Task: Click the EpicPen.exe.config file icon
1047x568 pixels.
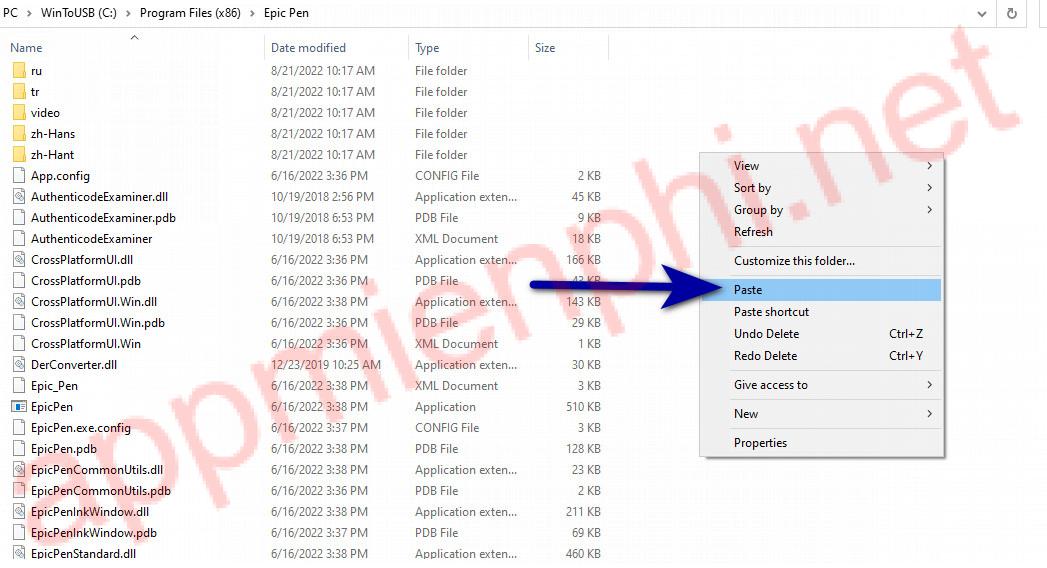Action: [19, 428]
